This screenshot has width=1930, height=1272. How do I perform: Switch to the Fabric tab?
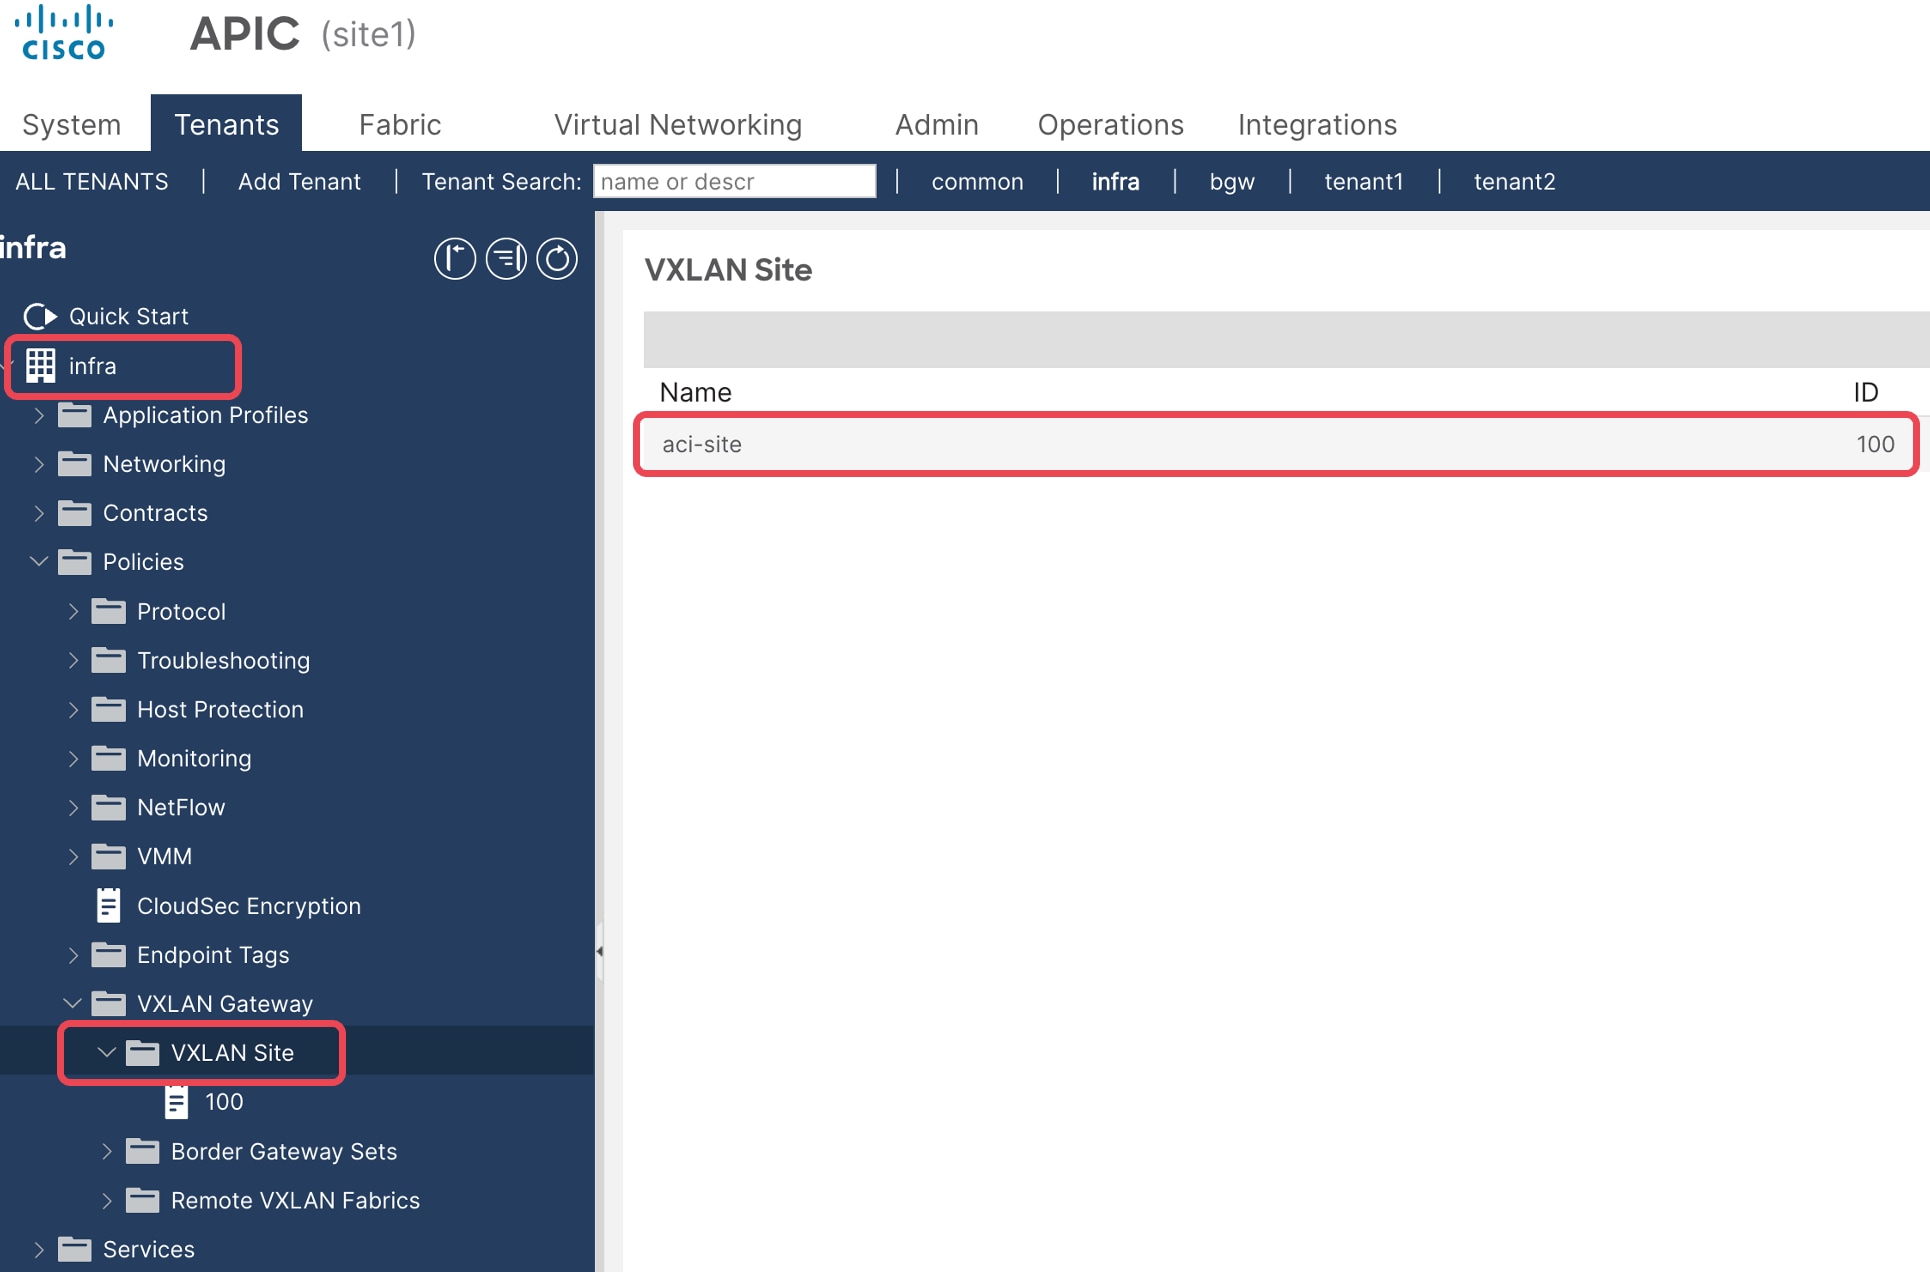(400, 124)
